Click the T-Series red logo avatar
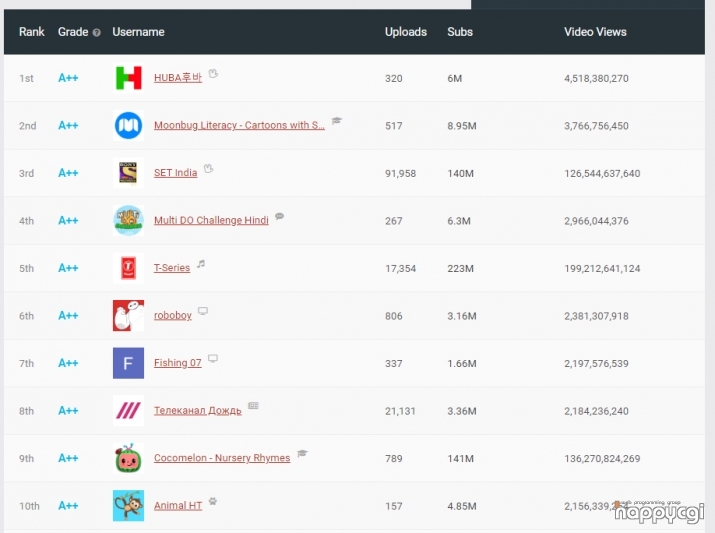Viewport: 715px width, 533px height. click(129, 268)
